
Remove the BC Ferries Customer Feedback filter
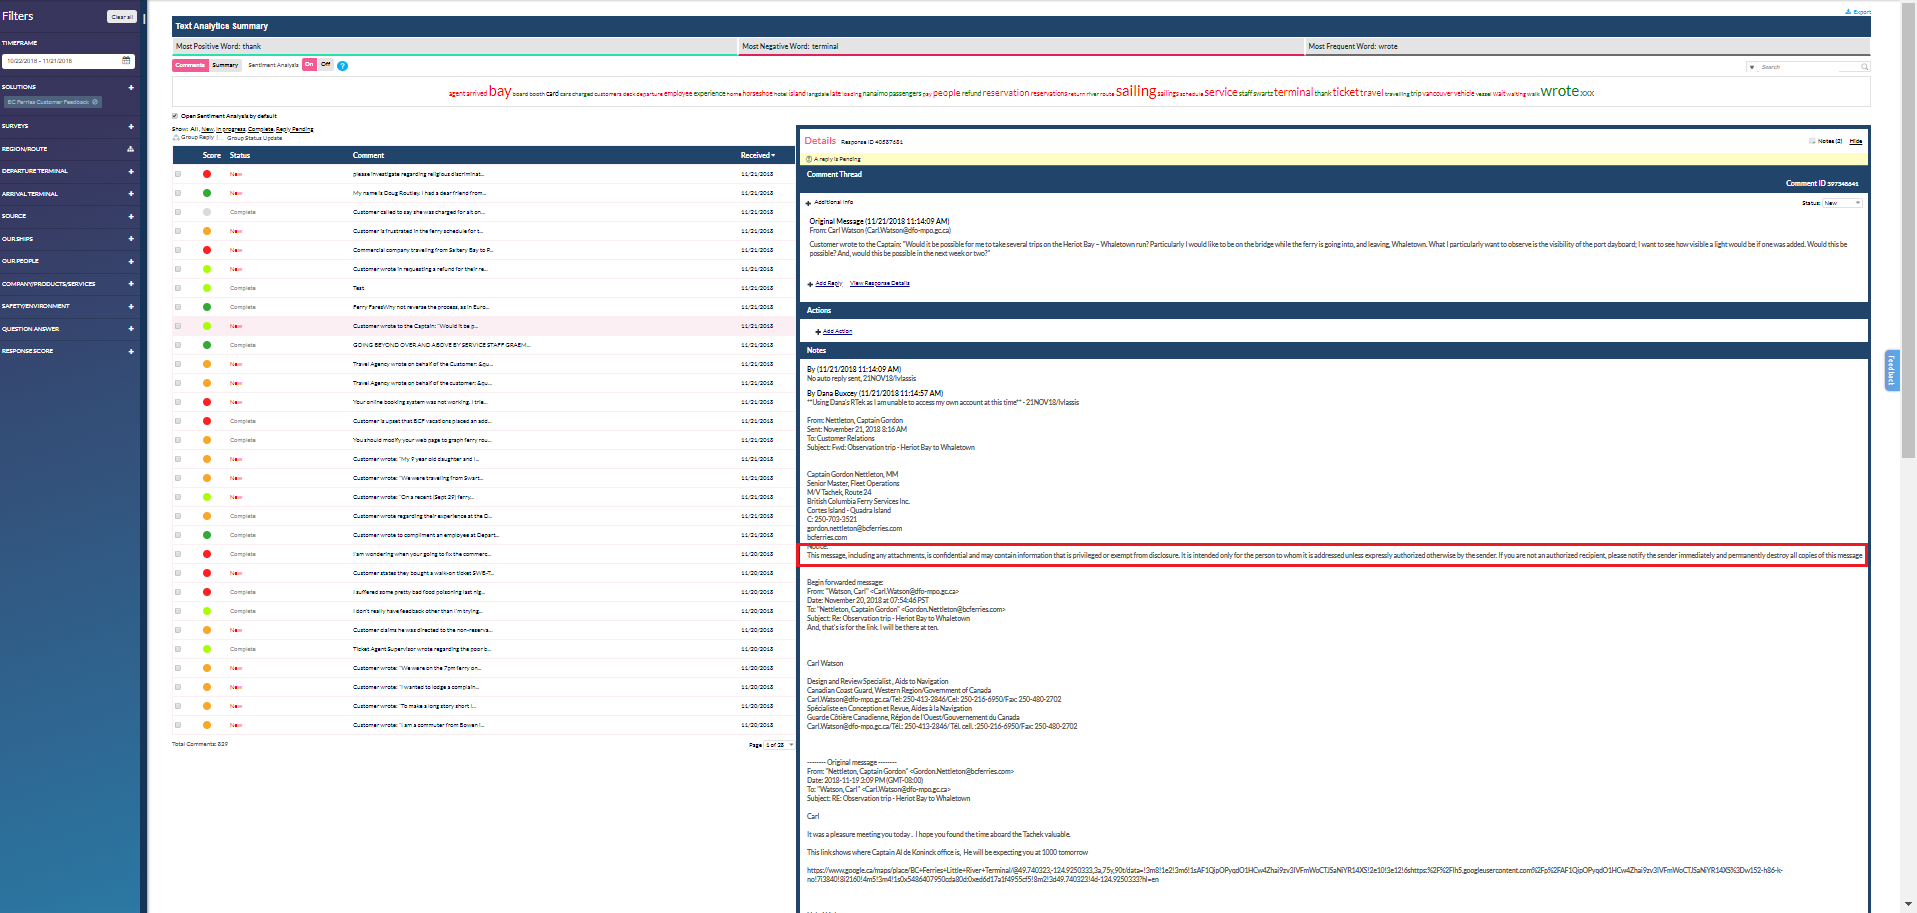tap(95, 102)
